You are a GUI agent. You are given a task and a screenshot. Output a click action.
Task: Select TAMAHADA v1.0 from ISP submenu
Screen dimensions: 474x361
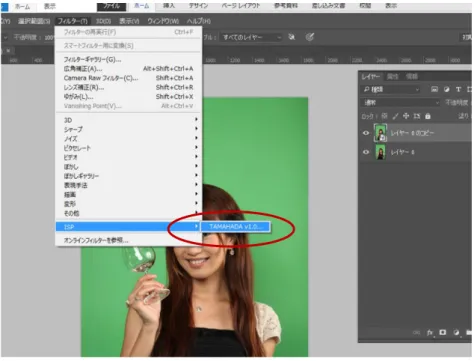click(x=236, y=227)
